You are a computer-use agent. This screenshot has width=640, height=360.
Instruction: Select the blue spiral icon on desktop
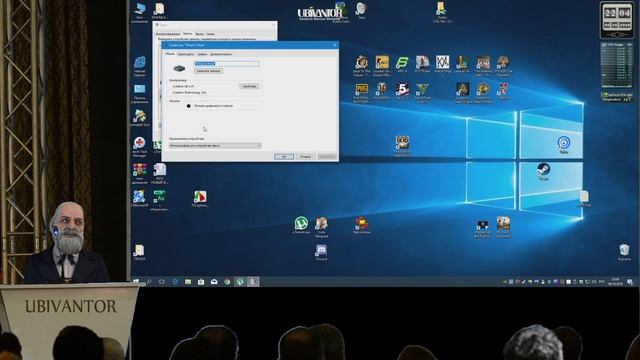coord(564,145)
